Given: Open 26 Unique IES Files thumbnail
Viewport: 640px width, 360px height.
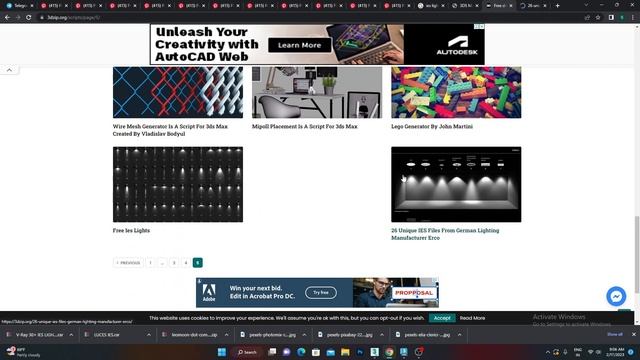Looking at the screenshot, I should (x=456, y=184).
